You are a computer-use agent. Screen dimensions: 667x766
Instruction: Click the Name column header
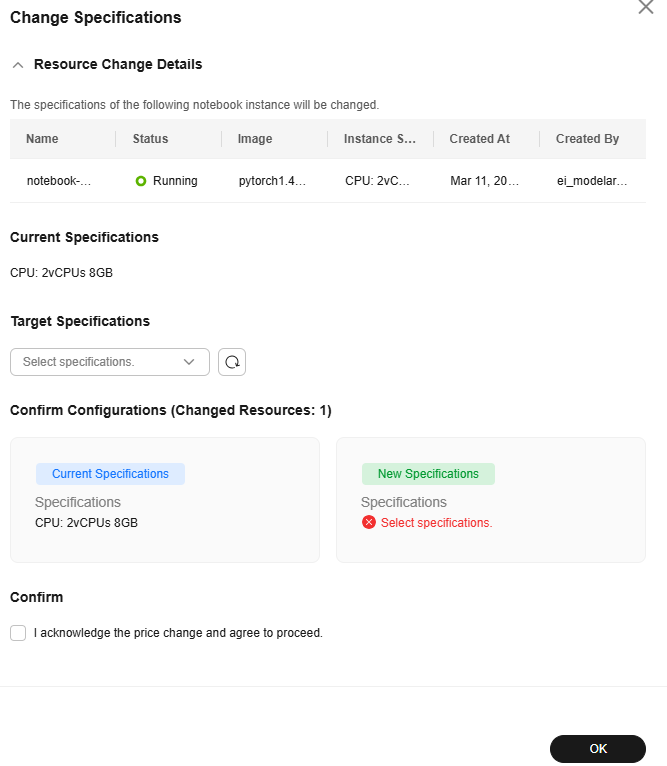pyautogui.click(x=42, y=139)
